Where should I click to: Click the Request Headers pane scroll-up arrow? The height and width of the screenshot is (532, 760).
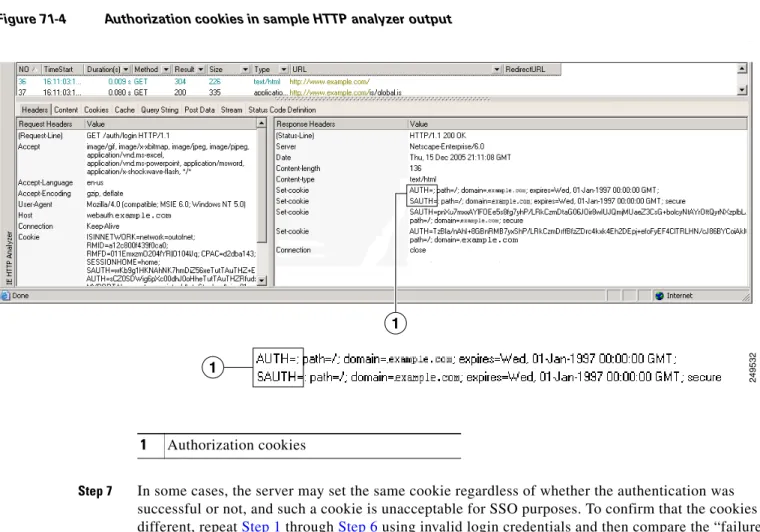(x=262, y=124)
